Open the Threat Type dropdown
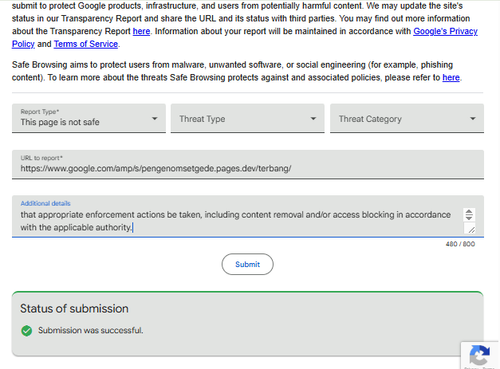The image size is (500, 369). pos(247,118)
